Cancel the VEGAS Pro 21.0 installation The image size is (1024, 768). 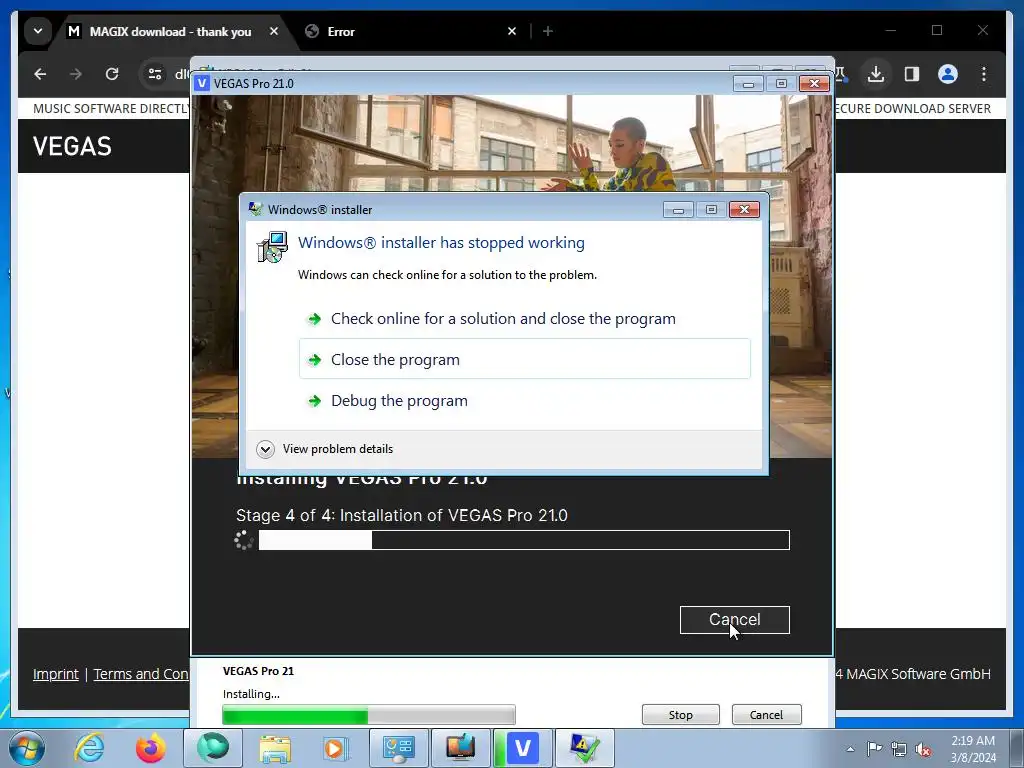coord(734,619)
